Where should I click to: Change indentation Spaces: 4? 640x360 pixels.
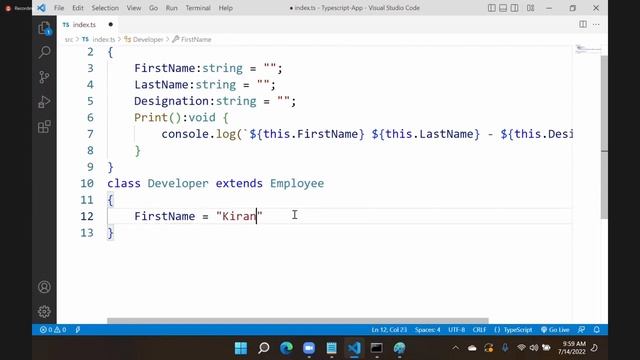[x=427, y=330]
